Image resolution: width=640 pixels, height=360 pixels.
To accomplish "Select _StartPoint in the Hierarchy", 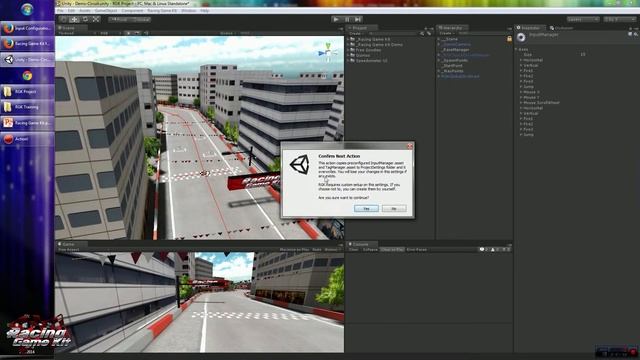I will [x=452, y=66].
